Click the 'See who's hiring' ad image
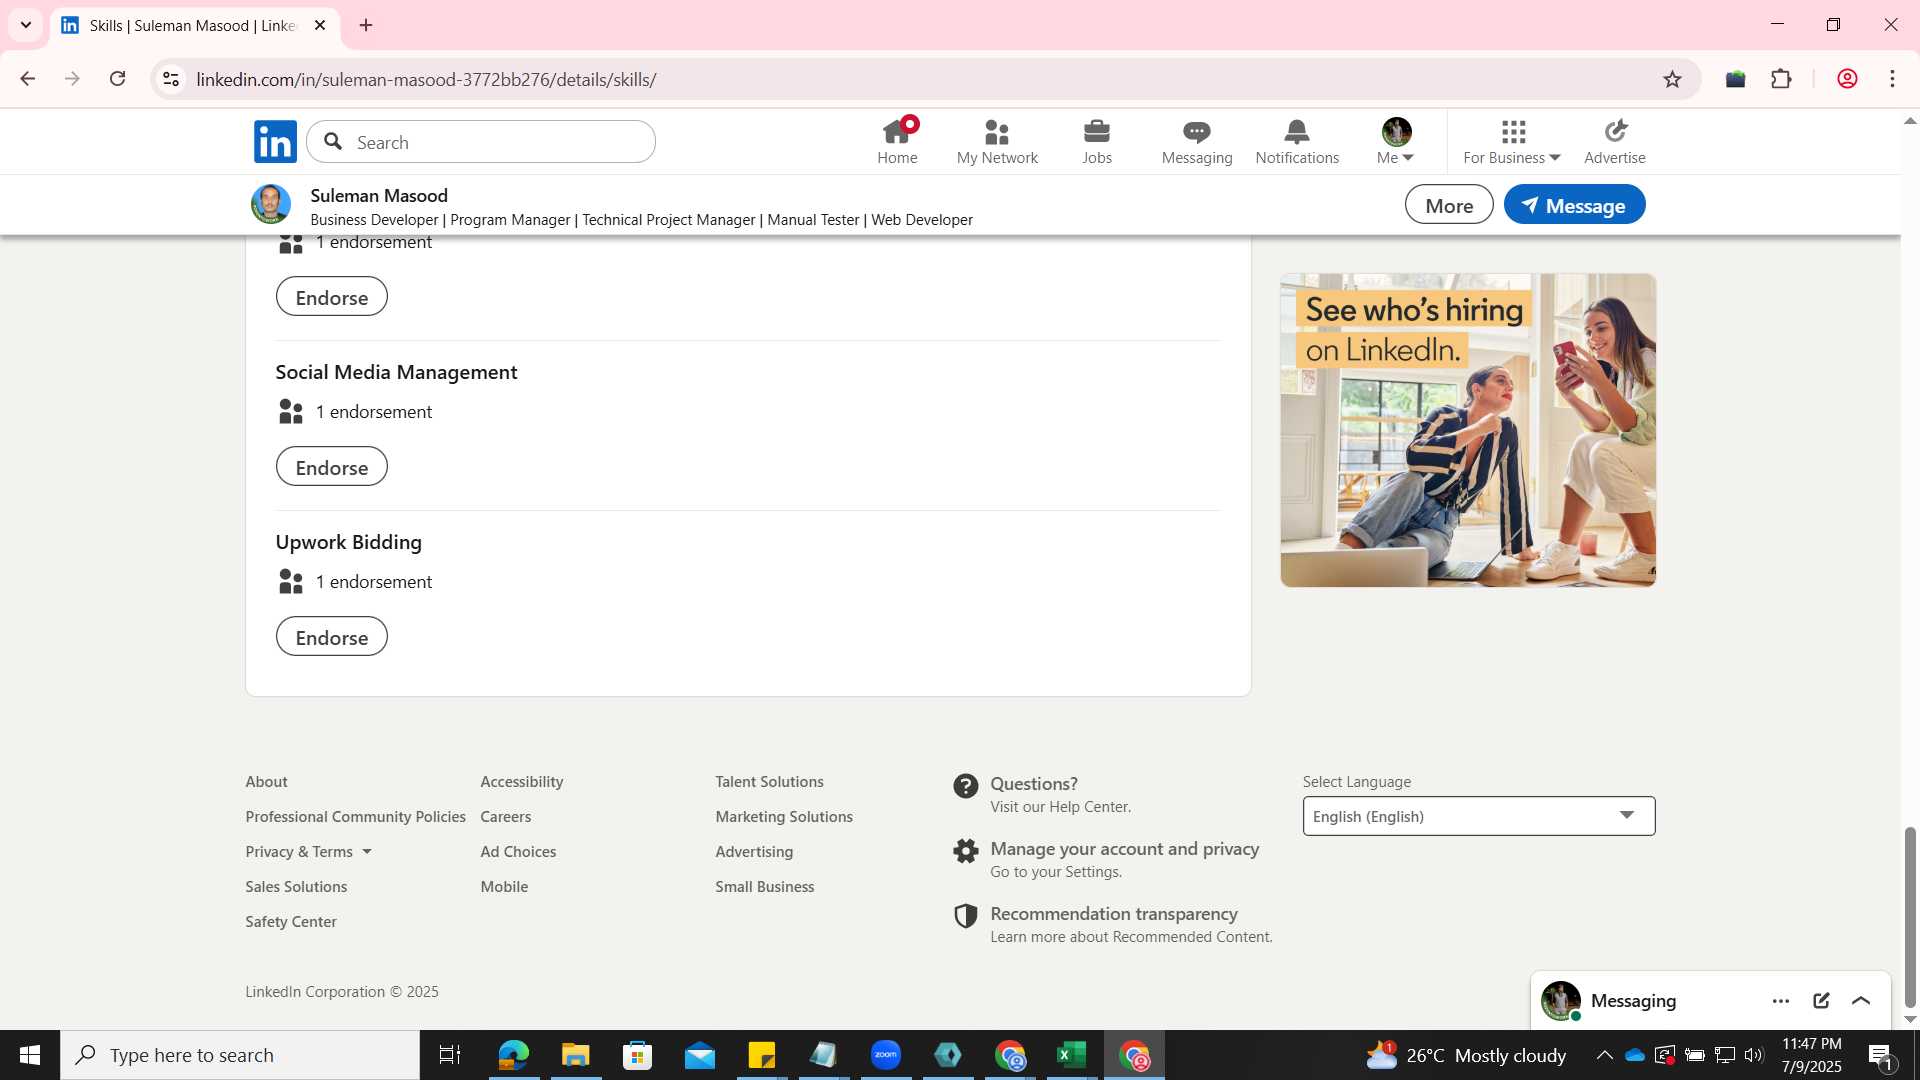This screenshot has width=1920, height=1080. 1468,430
